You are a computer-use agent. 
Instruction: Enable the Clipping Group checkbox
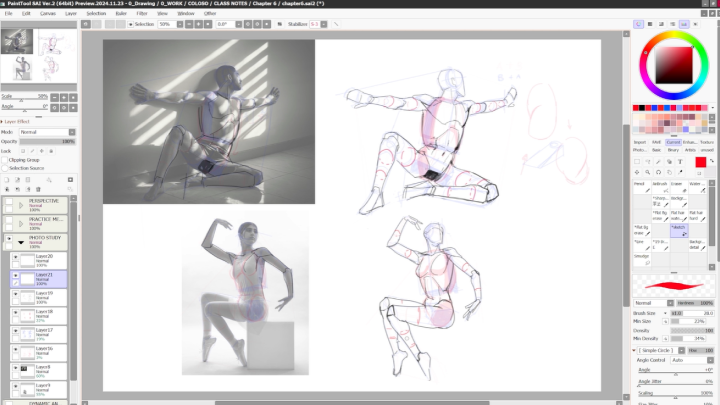coord(5,160)
